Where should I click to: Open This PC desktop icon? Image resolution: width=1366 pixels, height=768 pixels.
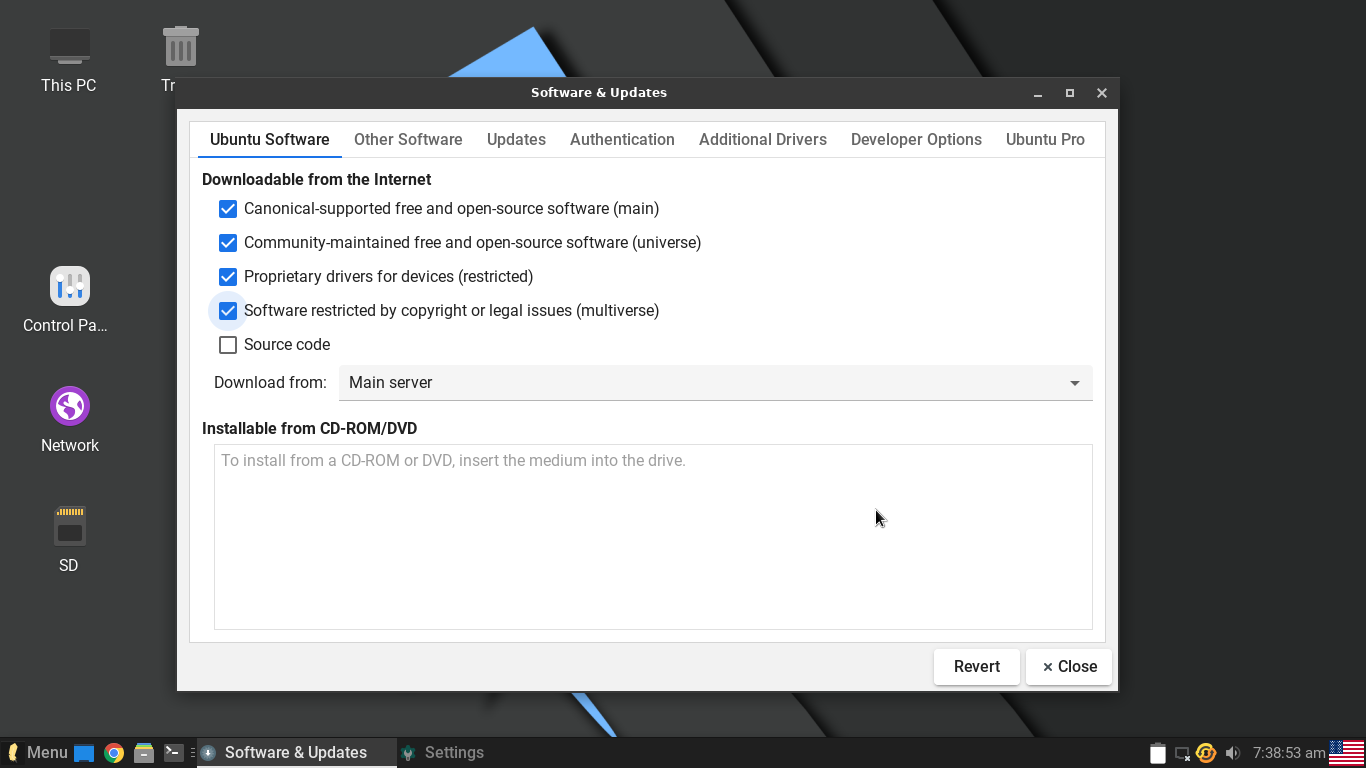pos(69,59)
